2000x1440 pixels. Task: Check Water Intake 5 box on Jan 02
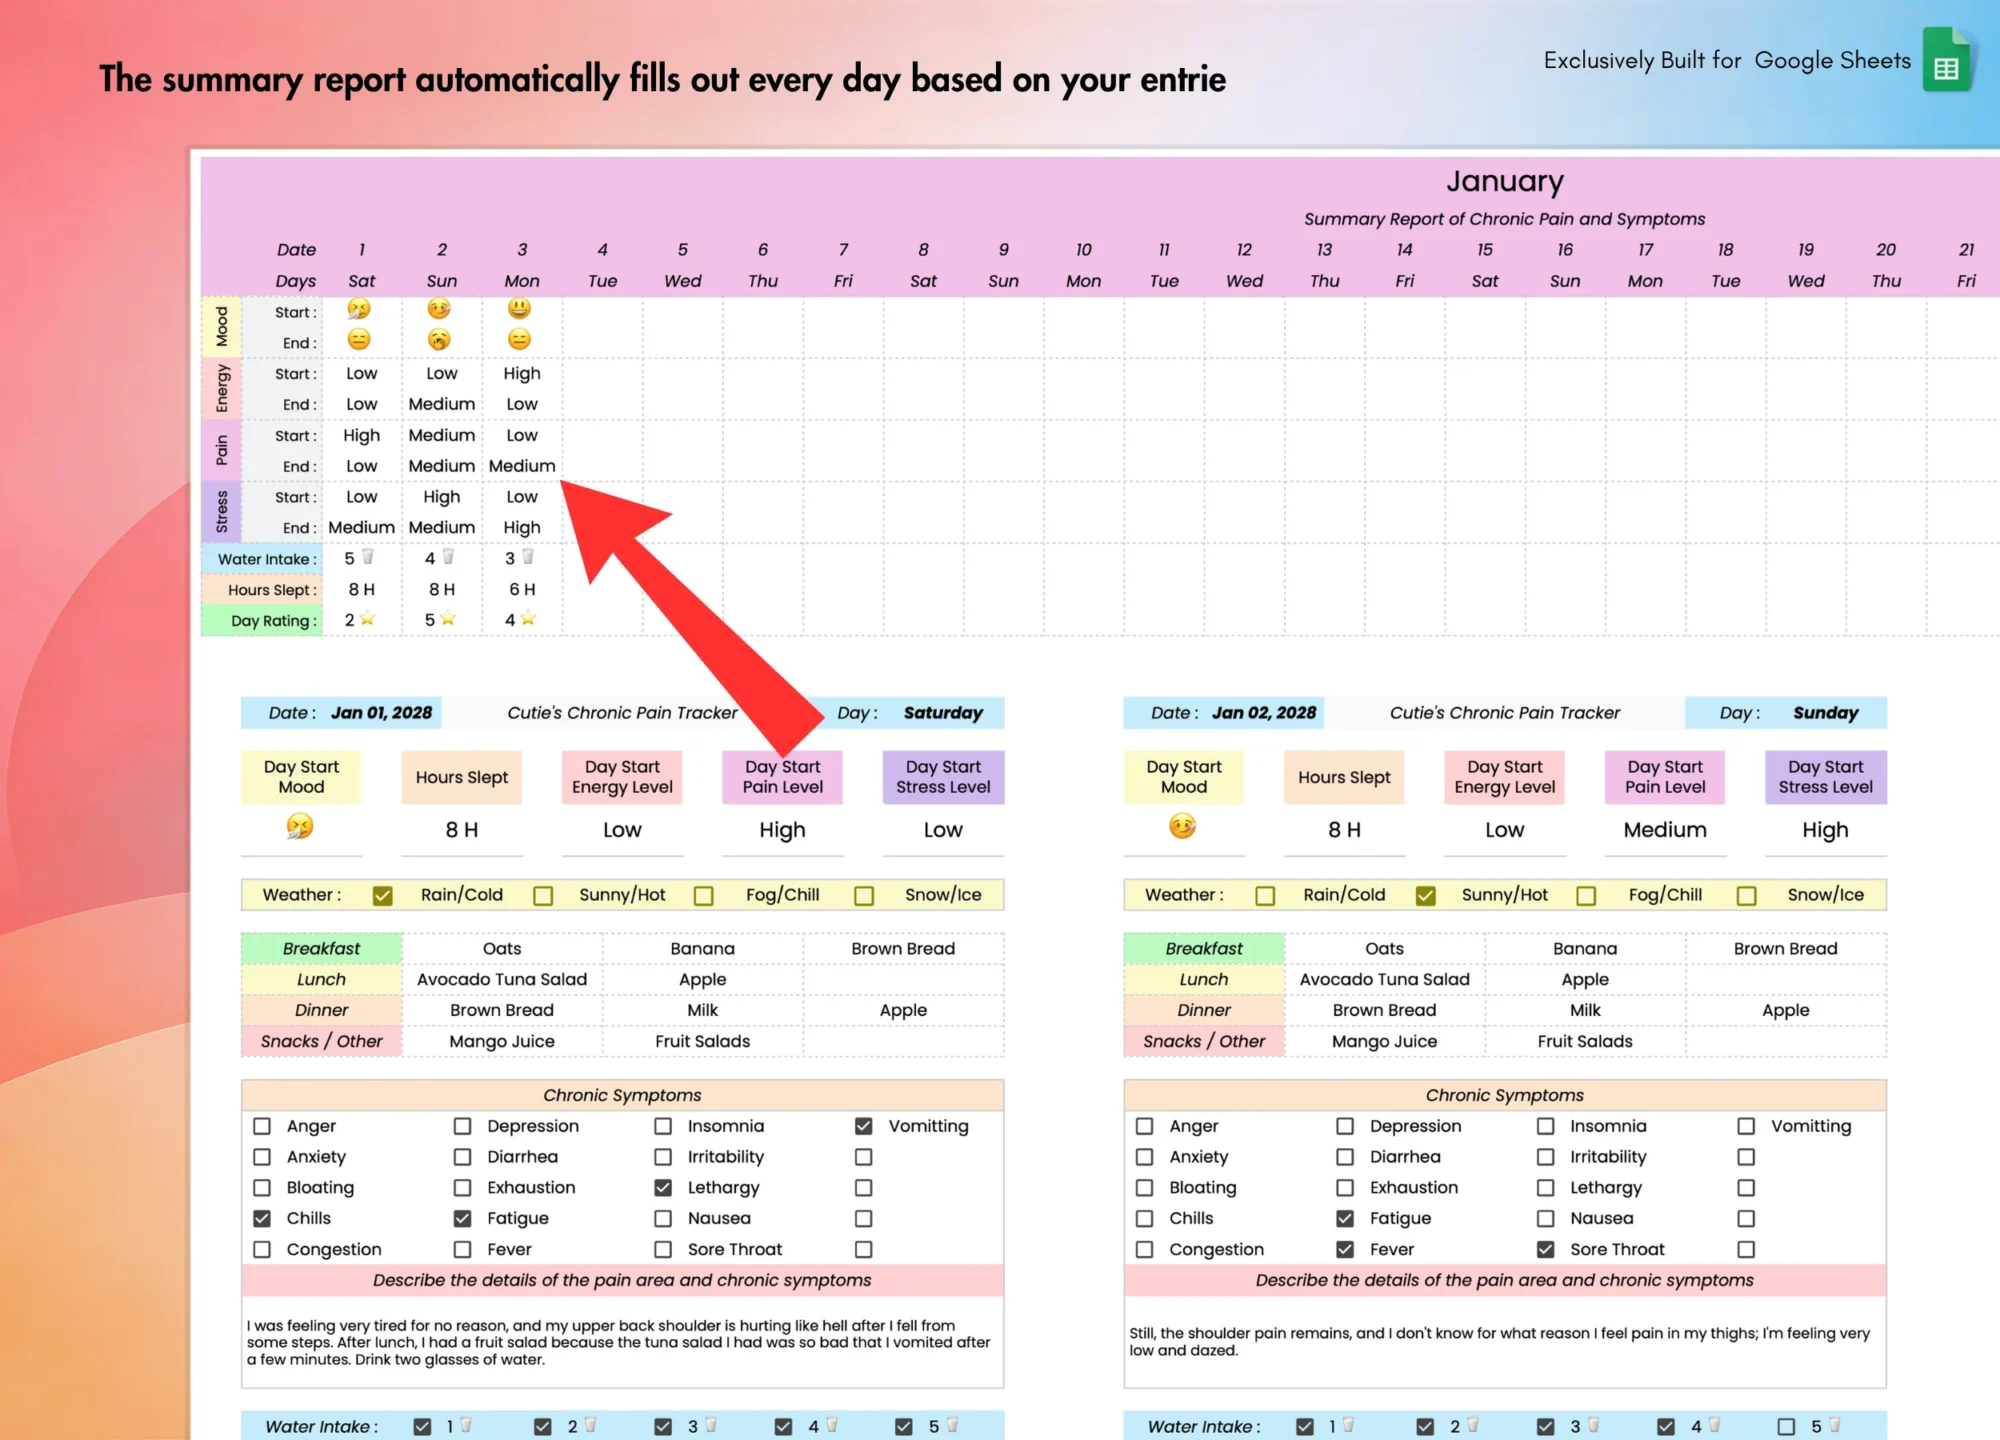(x=1786, y=1427)
